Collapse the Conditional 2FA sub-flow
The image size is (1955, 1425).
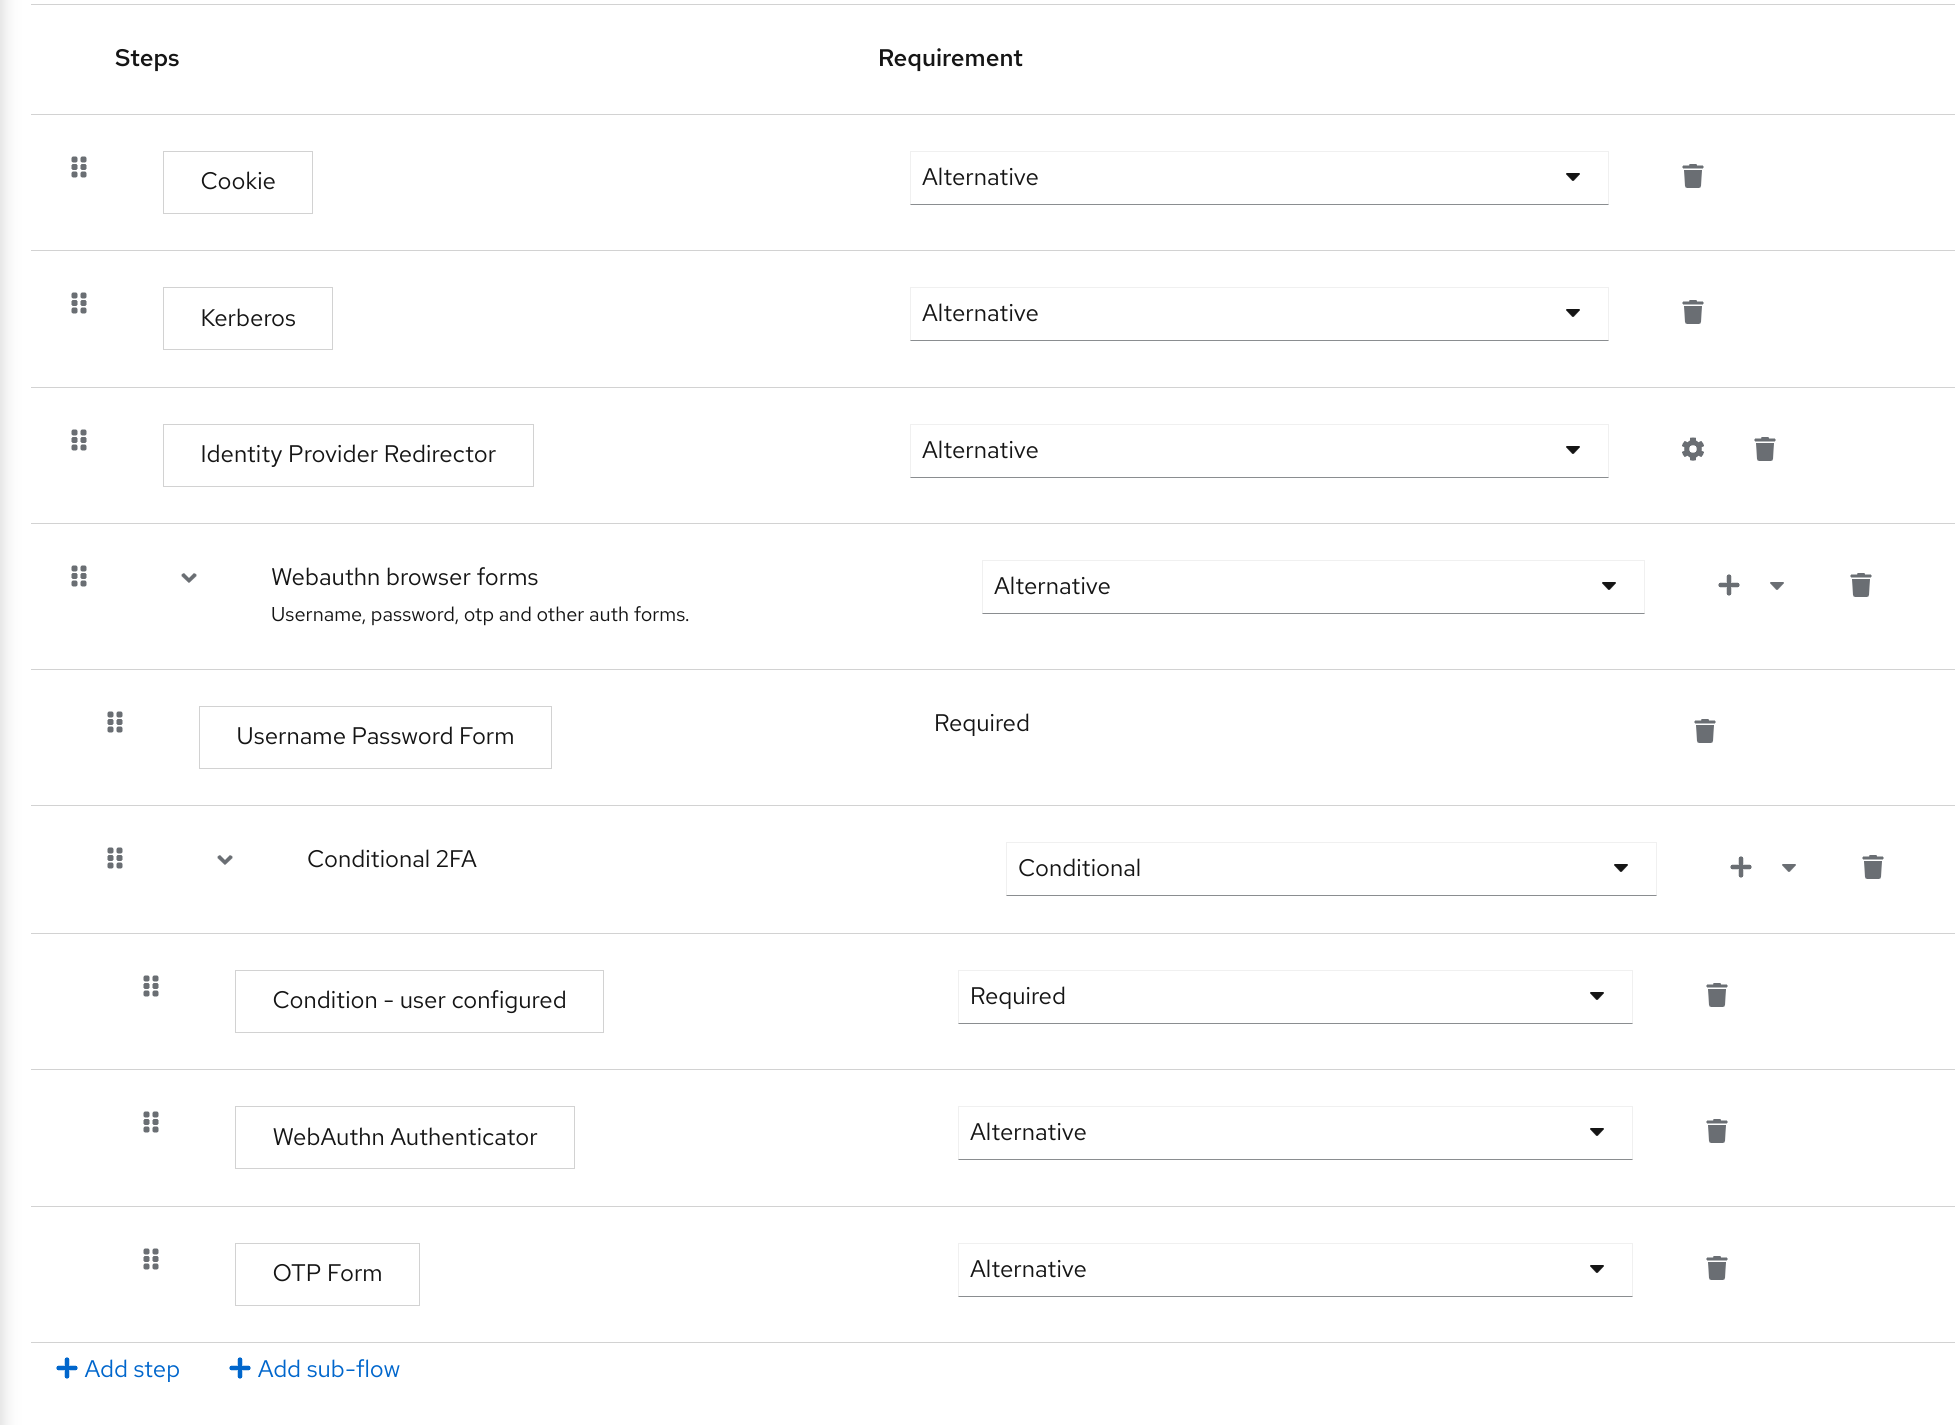[x=224, y=860]
